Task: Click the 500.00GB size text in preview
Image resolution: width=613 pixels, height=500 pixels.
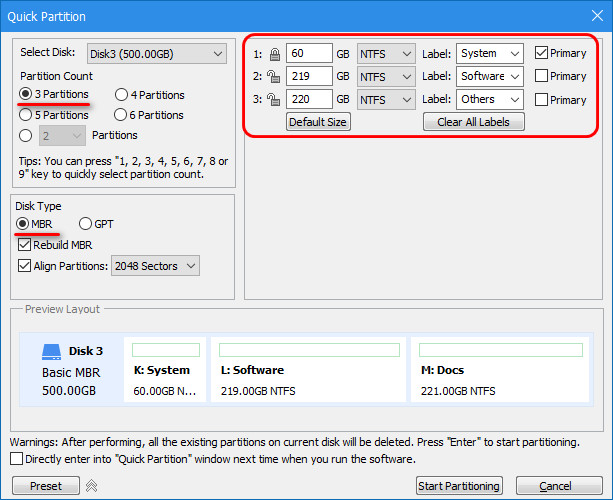Action: point(69,391)
